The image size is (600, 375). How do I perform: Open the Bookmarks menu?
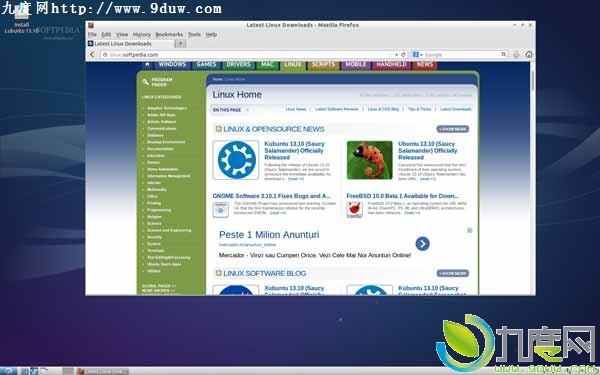[x=169, y=34]
